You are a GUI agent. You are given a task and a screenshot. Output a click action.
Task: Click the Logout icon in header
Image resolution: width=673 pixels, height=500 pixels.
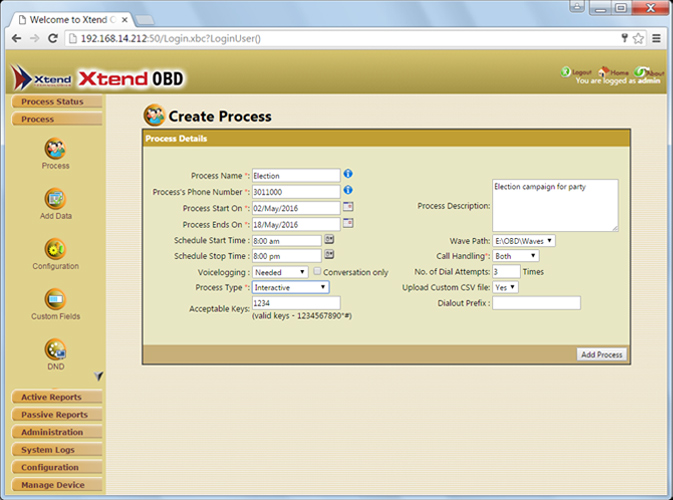(x=566, y=72)
